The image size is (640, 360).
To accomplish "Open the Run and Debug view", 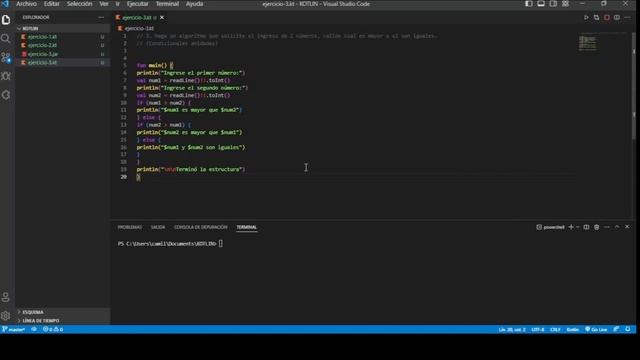I will click(6, 76).
